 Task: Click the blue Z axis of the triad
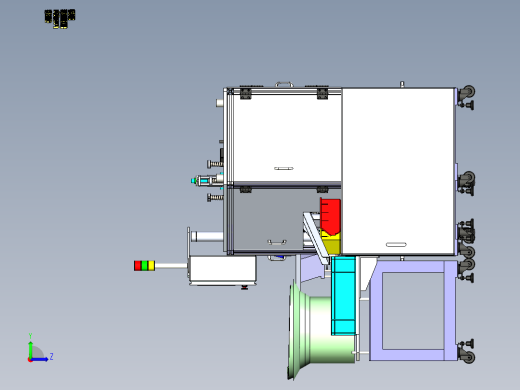click(39, 360)
